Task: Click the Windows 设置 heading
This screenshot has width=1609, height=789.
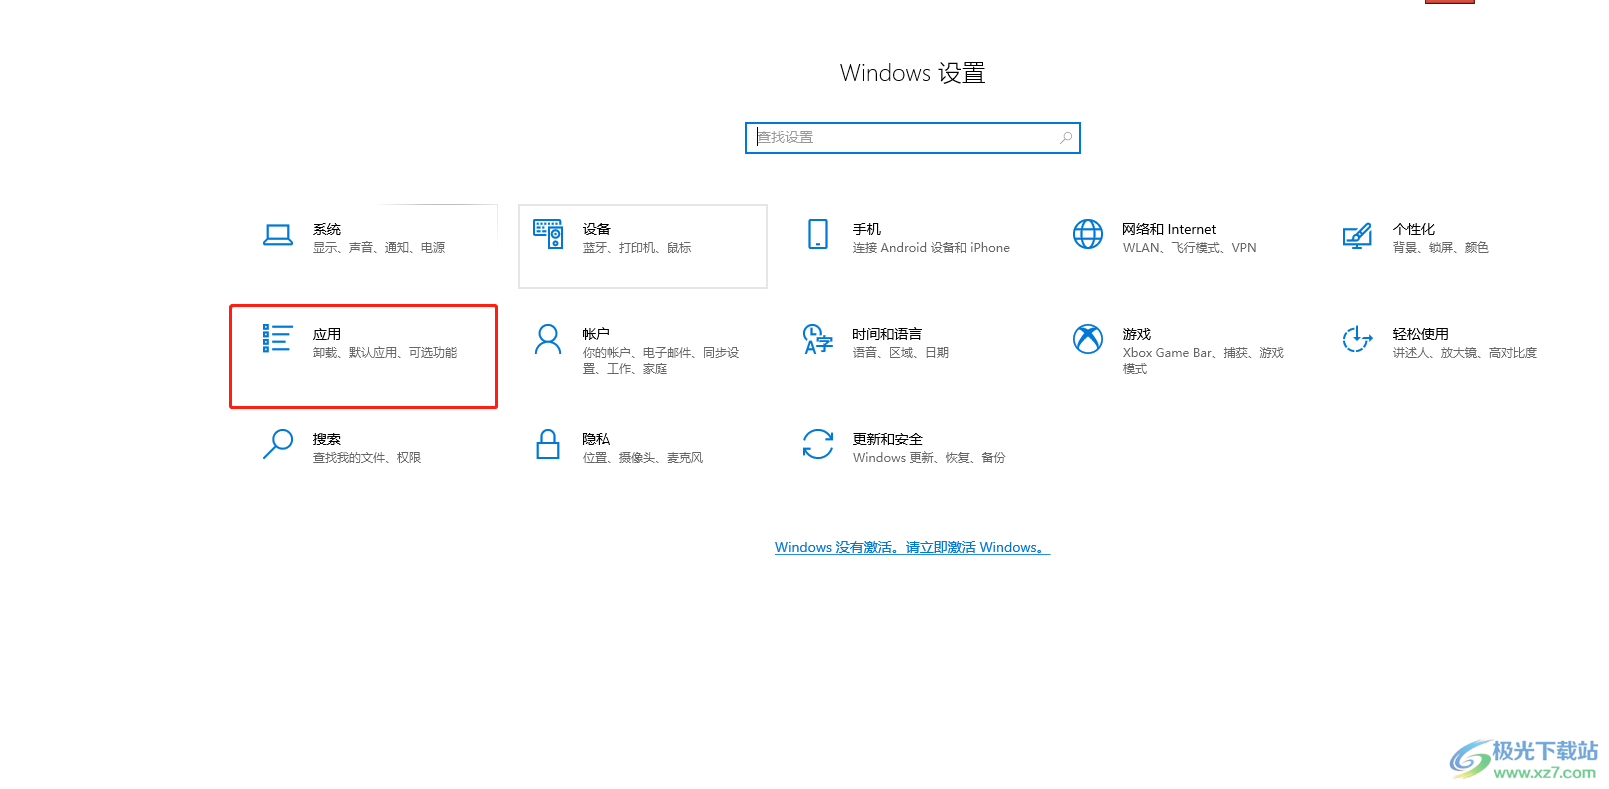Action: click(x=912, y=73)
